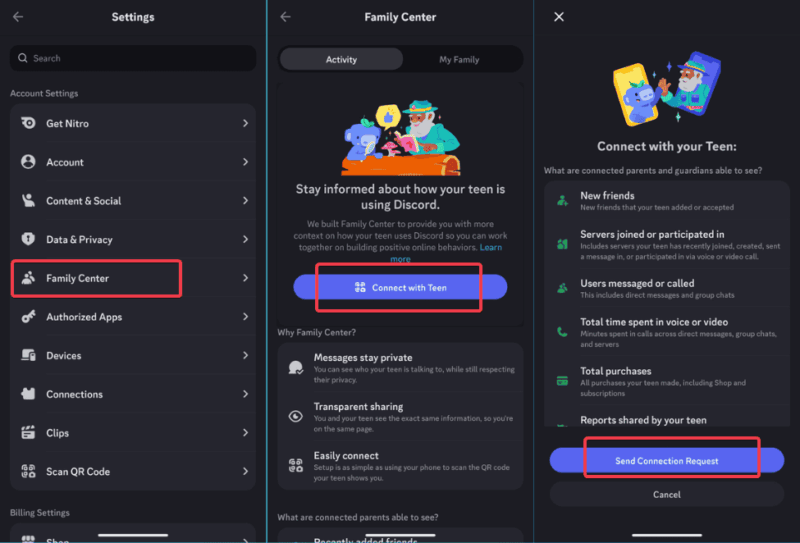Click the Connections puzzle icon
This screenshot has height=543, width=800.
pyautogui.click(x=28, y=394)
